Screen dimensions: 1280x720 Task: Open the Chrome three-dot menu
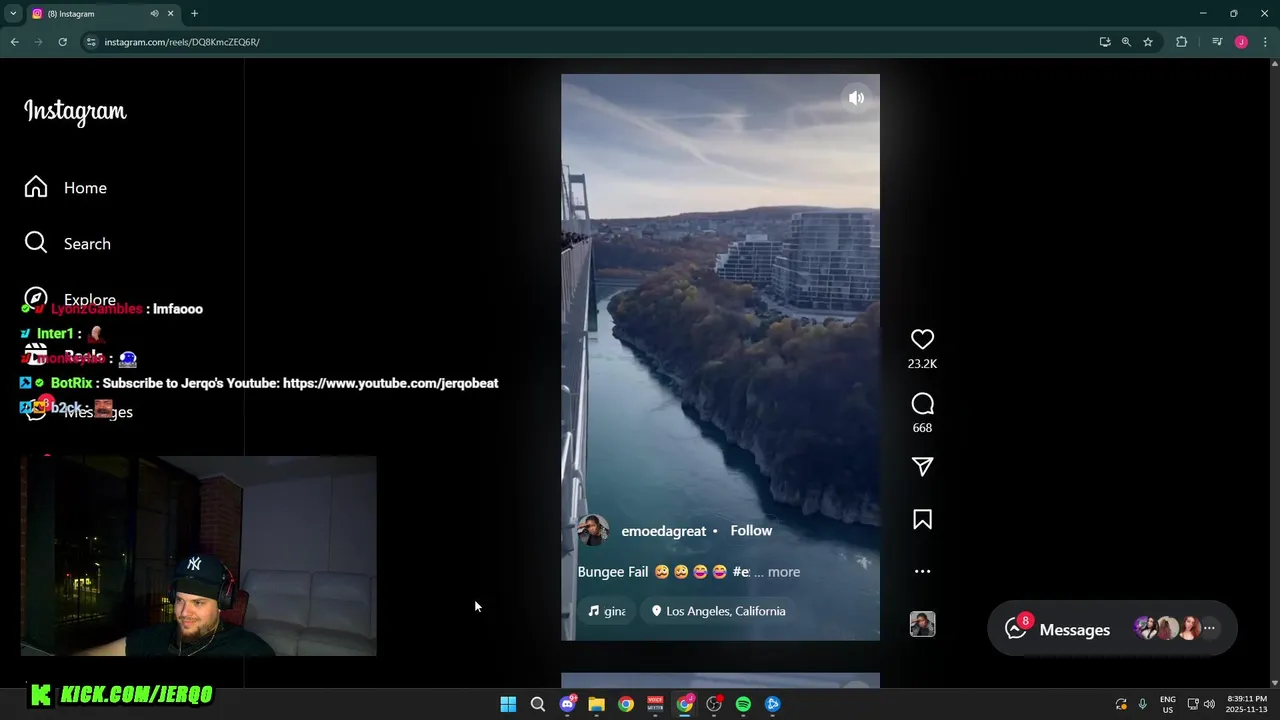click(1265, 42)
